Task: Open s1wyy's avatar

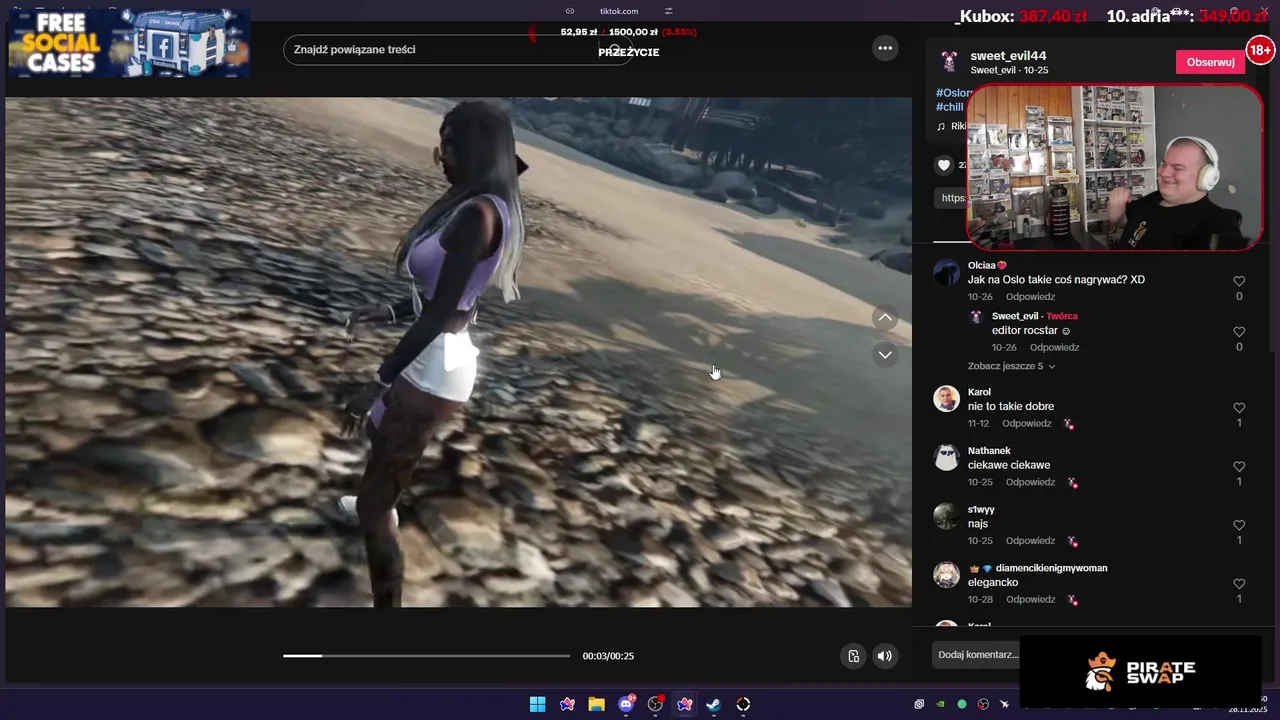Action: [x=946, y=516]
